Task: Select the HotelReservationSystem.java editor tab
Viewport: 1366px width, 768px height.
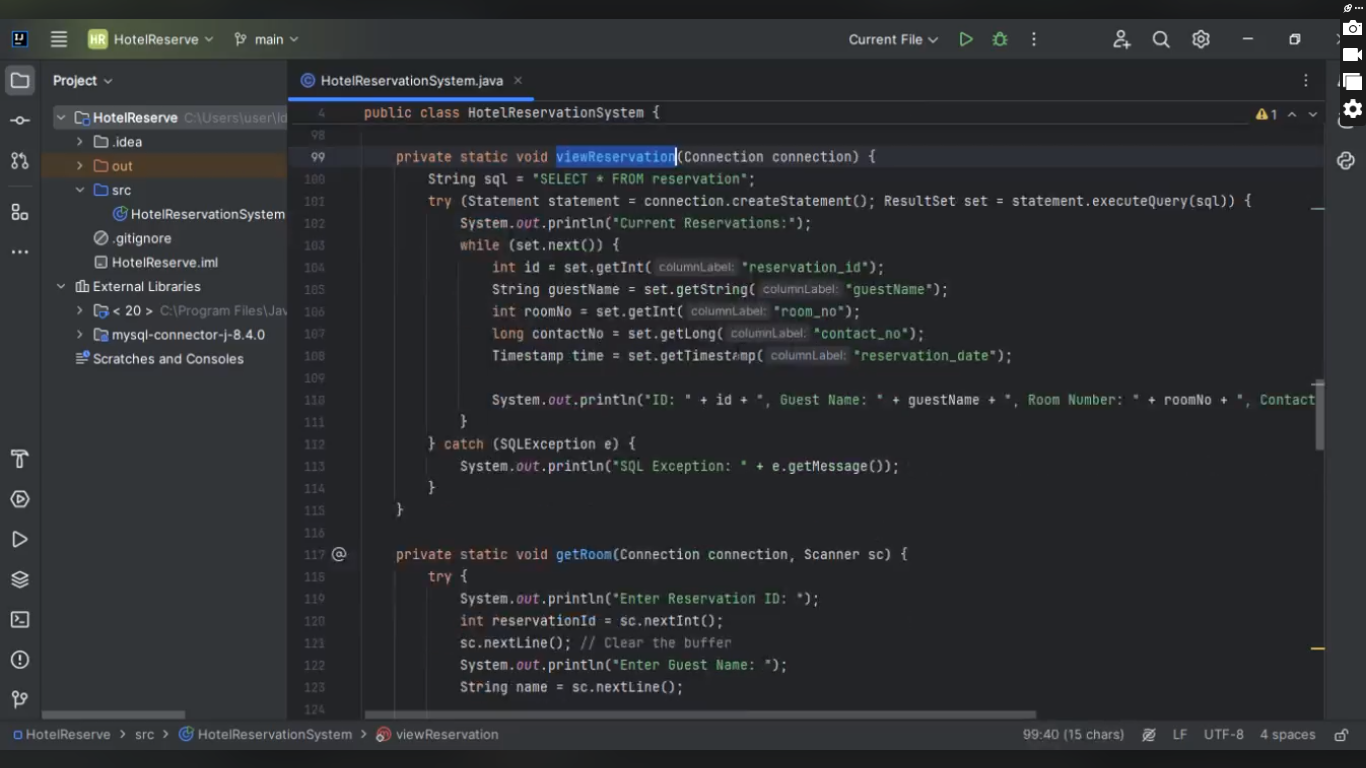Action: [x=411, y=80]
